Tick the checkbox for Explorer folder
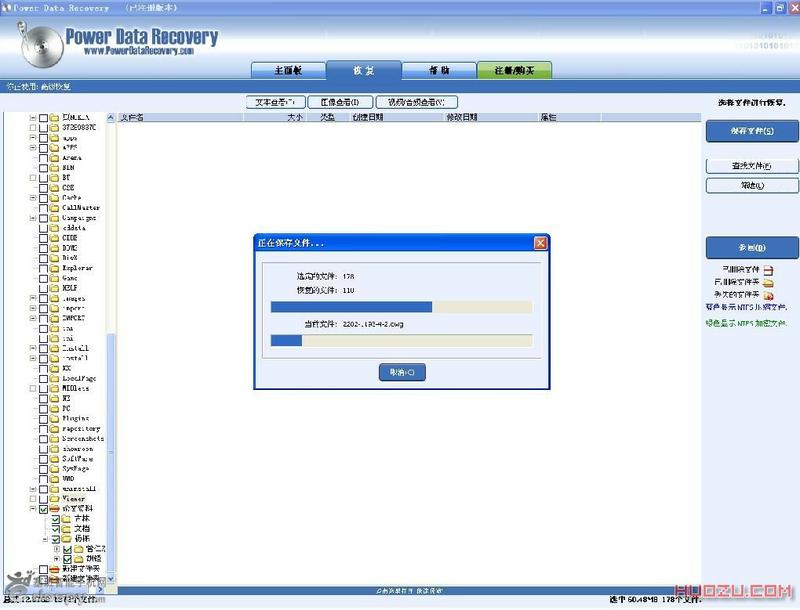Image resolution: width=800 pixels, height=610 pixels. tap(43, 268)
